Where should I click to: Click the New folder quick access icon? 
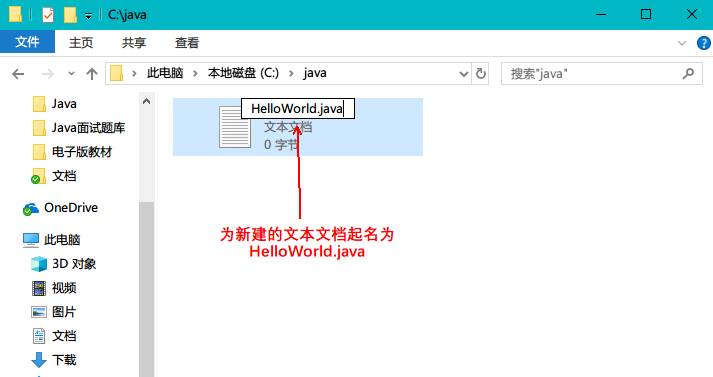point(70,15)
